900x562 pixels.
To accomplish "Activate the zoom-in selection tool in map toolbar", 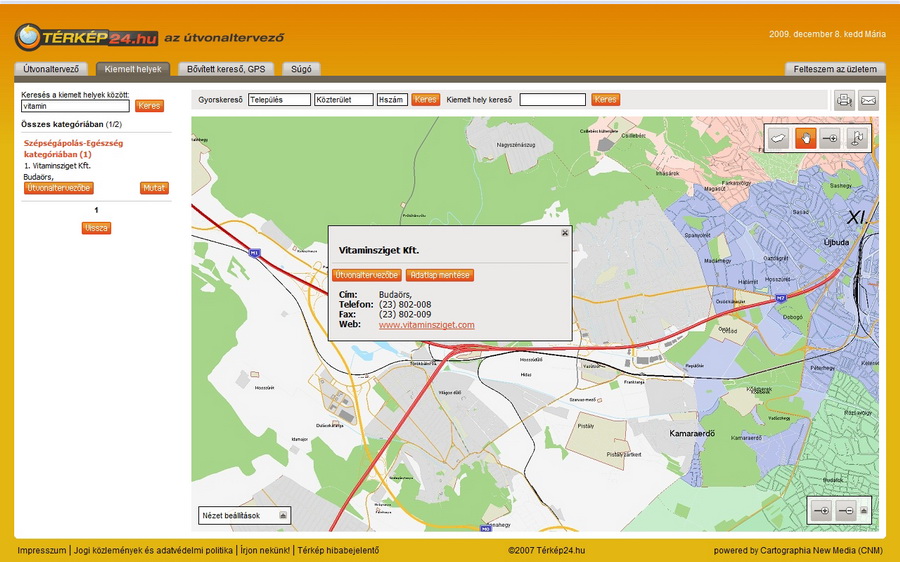I will point(830,138).
